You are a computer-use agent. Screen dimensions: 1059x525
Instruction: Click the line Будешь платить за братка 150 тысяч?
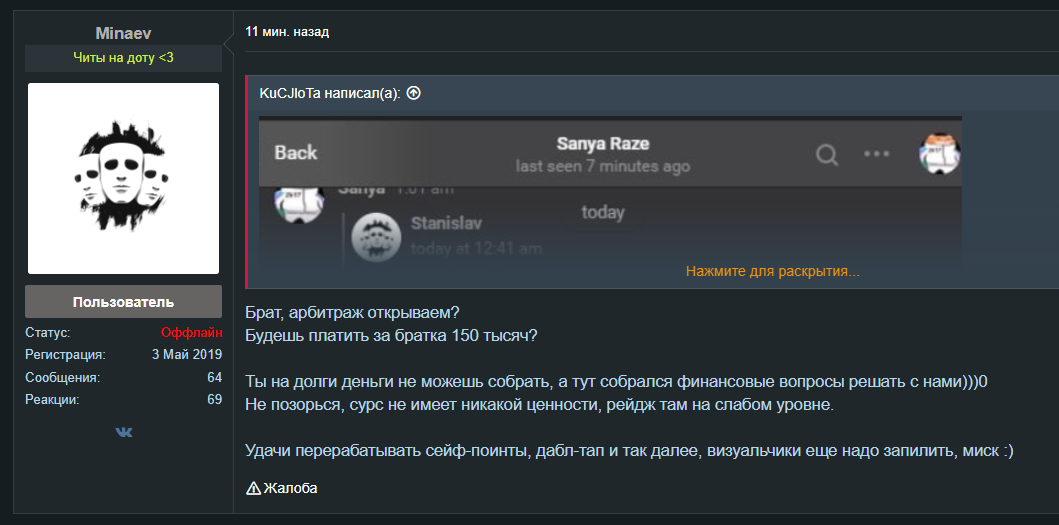392,335
